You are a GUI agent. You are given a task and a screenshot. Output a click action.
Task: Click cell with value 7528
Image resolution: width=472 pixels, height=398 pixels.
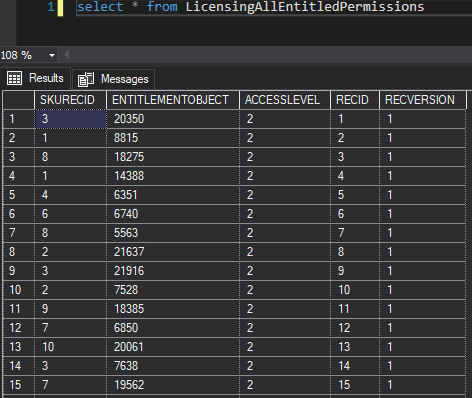(173, 290)
